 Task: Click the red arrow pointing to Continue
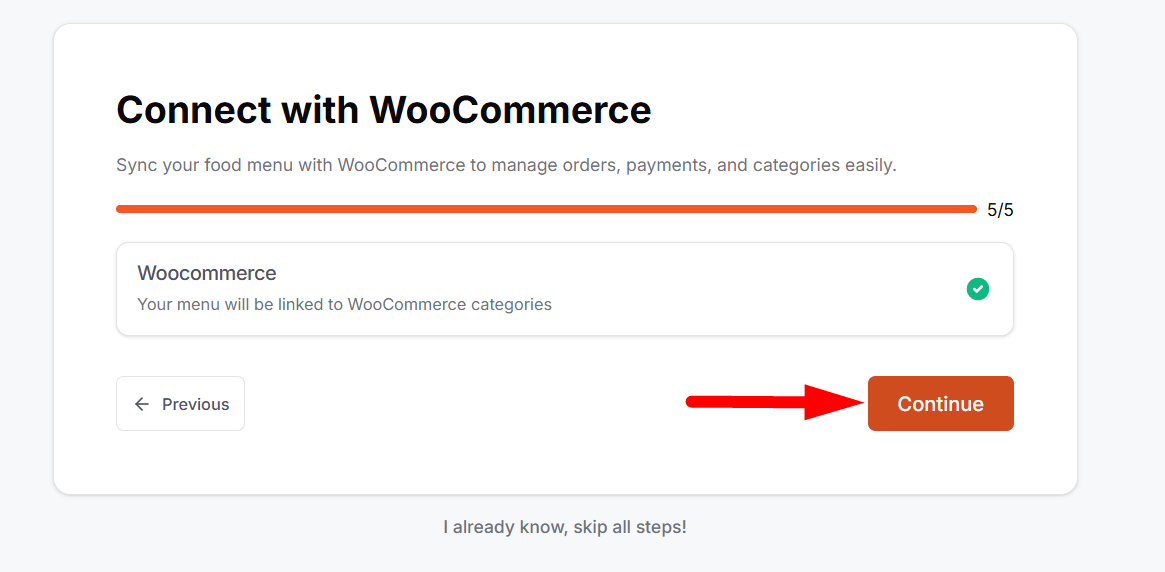835,402
